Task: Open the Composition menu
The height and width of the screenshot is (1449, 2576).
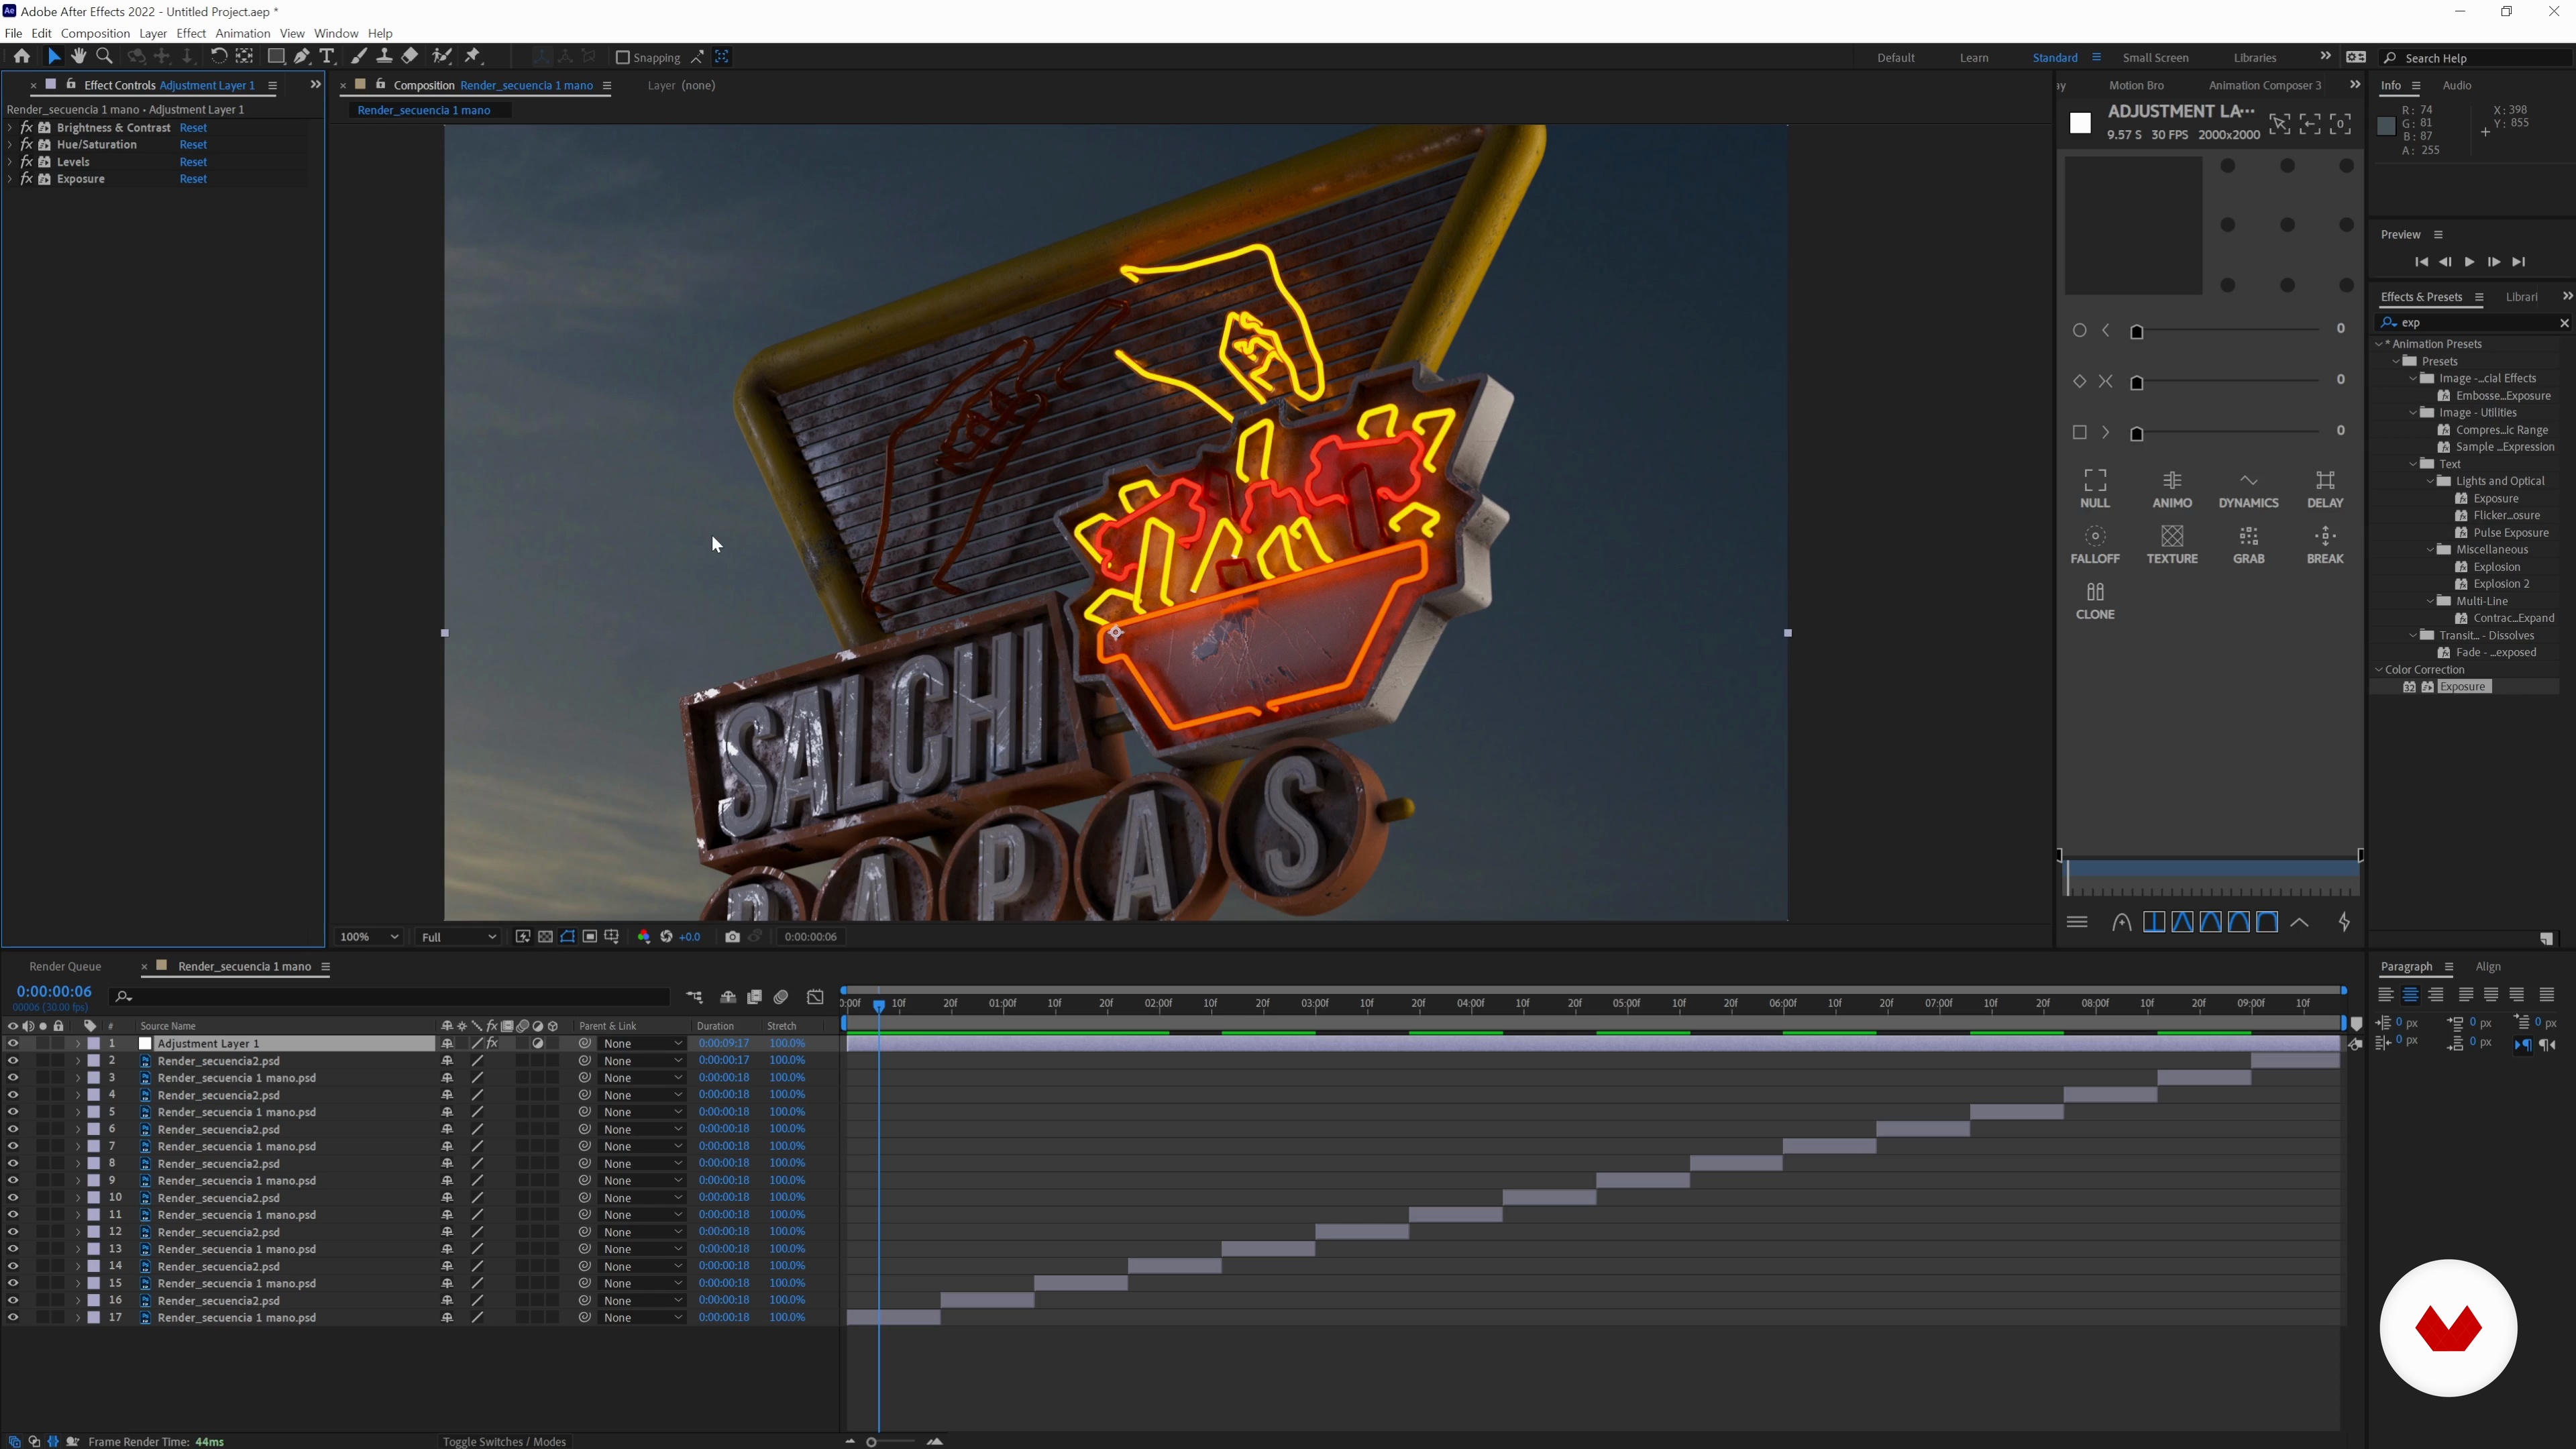Action: [95, 33]
